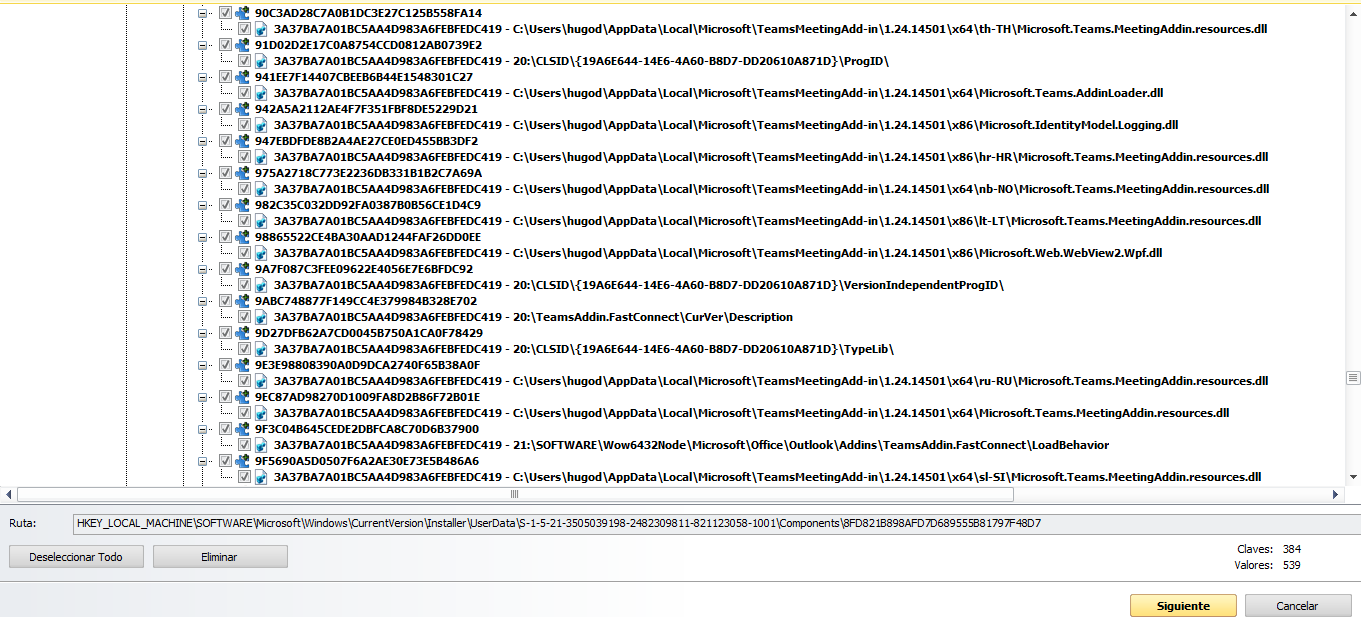Collapse the 9D27DFB62A7CD0045B750A1CA0F78429 tree node
The height and width of the screenshot is (617, 1361).
pyautogui.click(x=205, y=333)
